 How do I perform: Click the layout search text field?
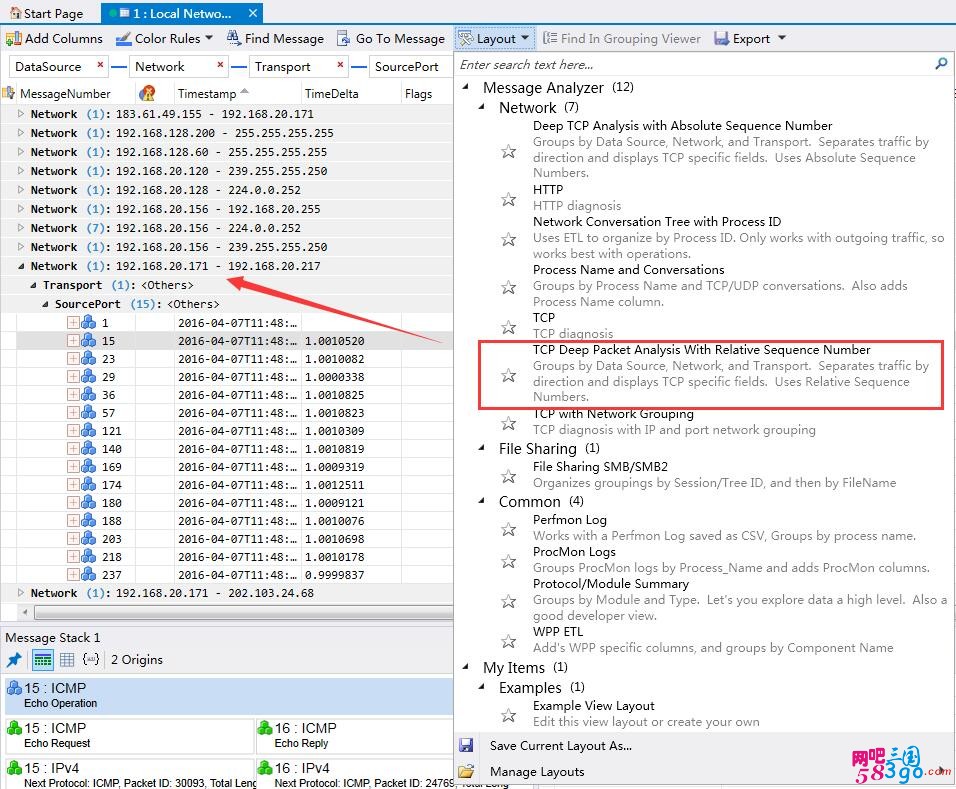coord(690,65)
